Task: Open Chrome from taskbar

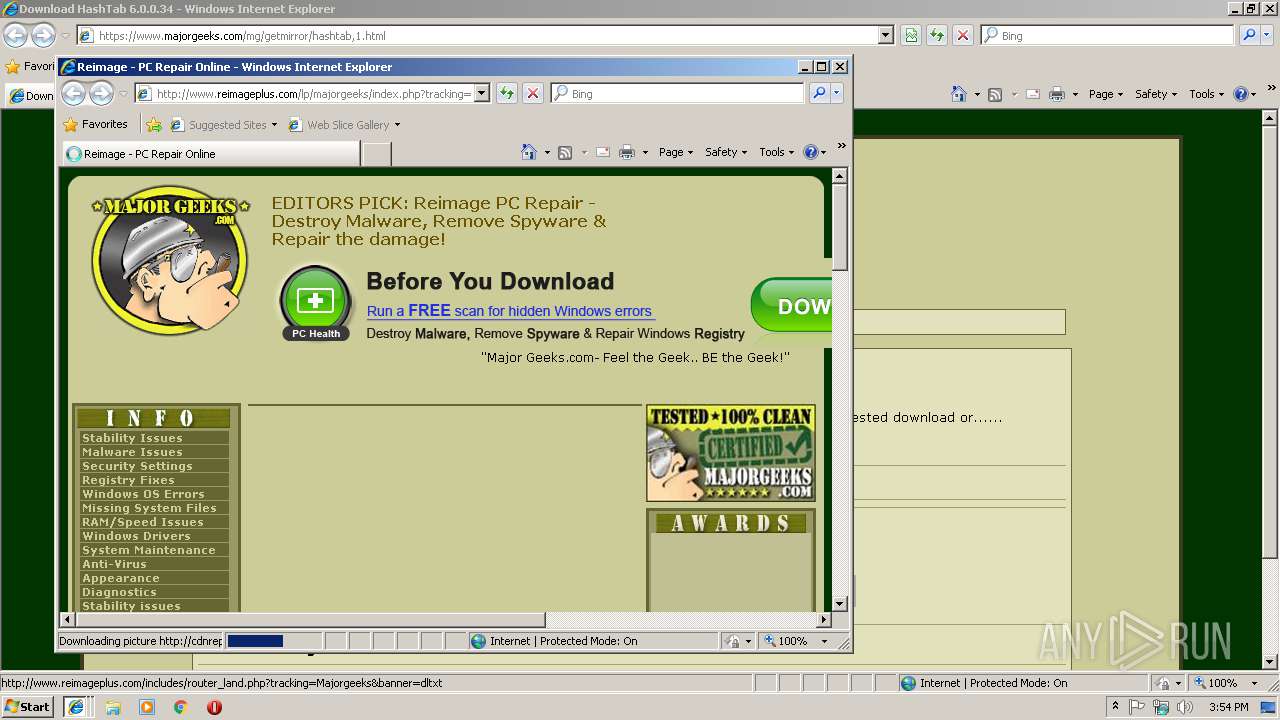Action: click(x=180, y=707)
